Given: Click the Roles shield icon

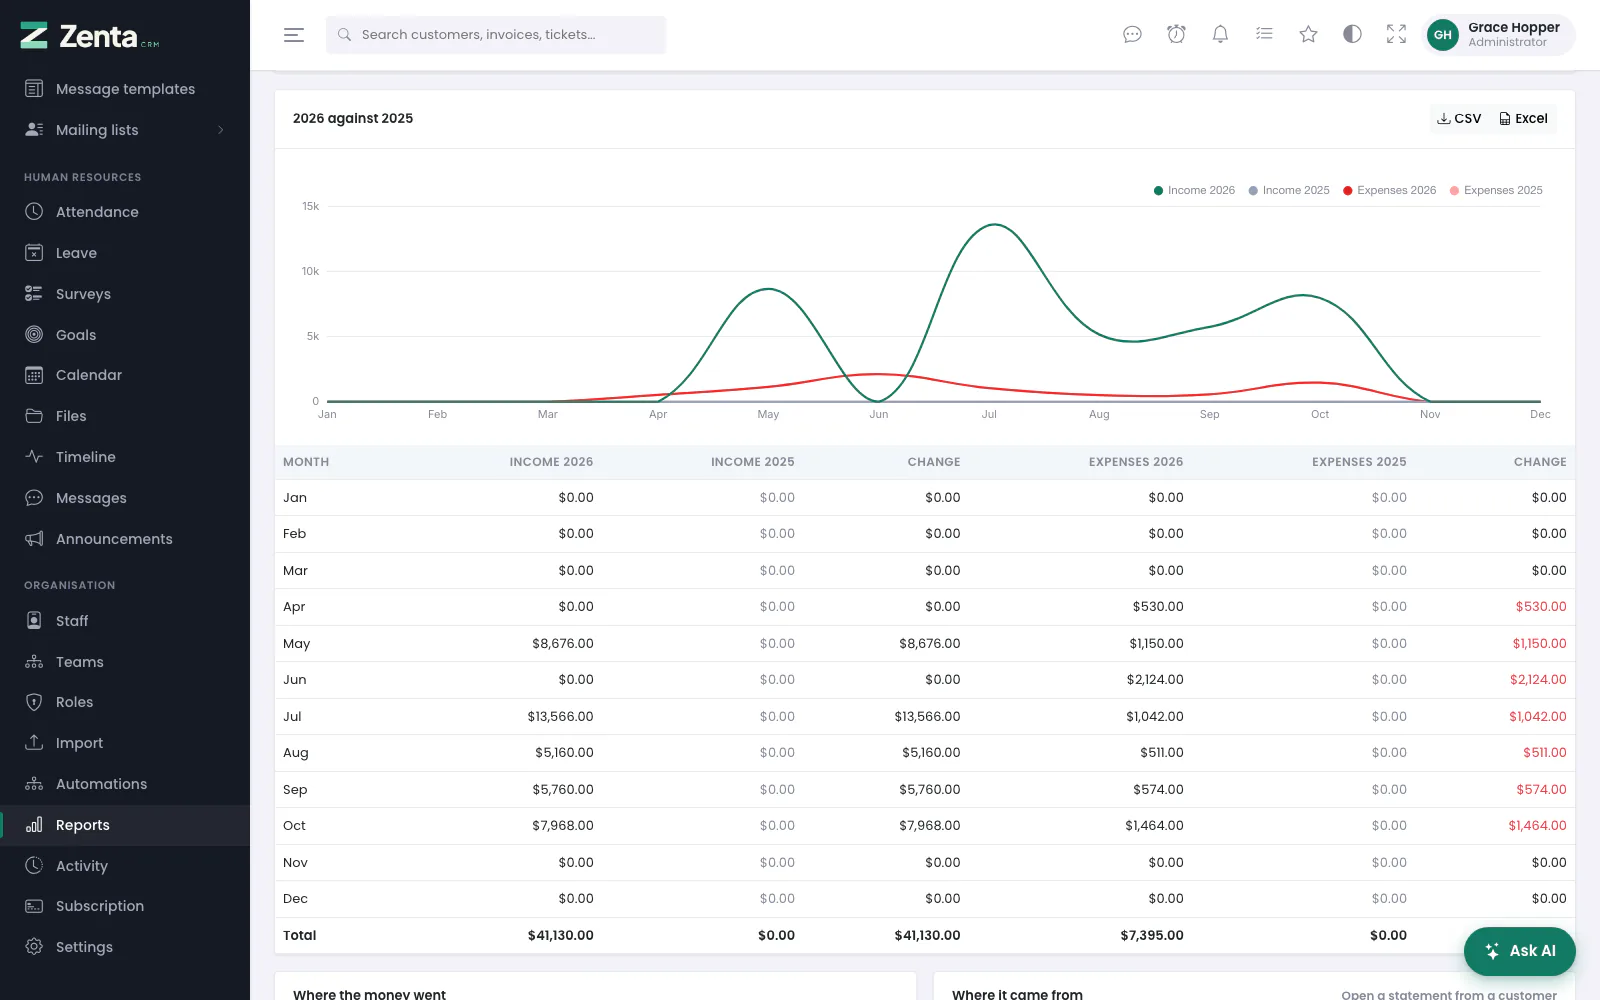Looking at the screenshot, I should [x=34, y=702].
